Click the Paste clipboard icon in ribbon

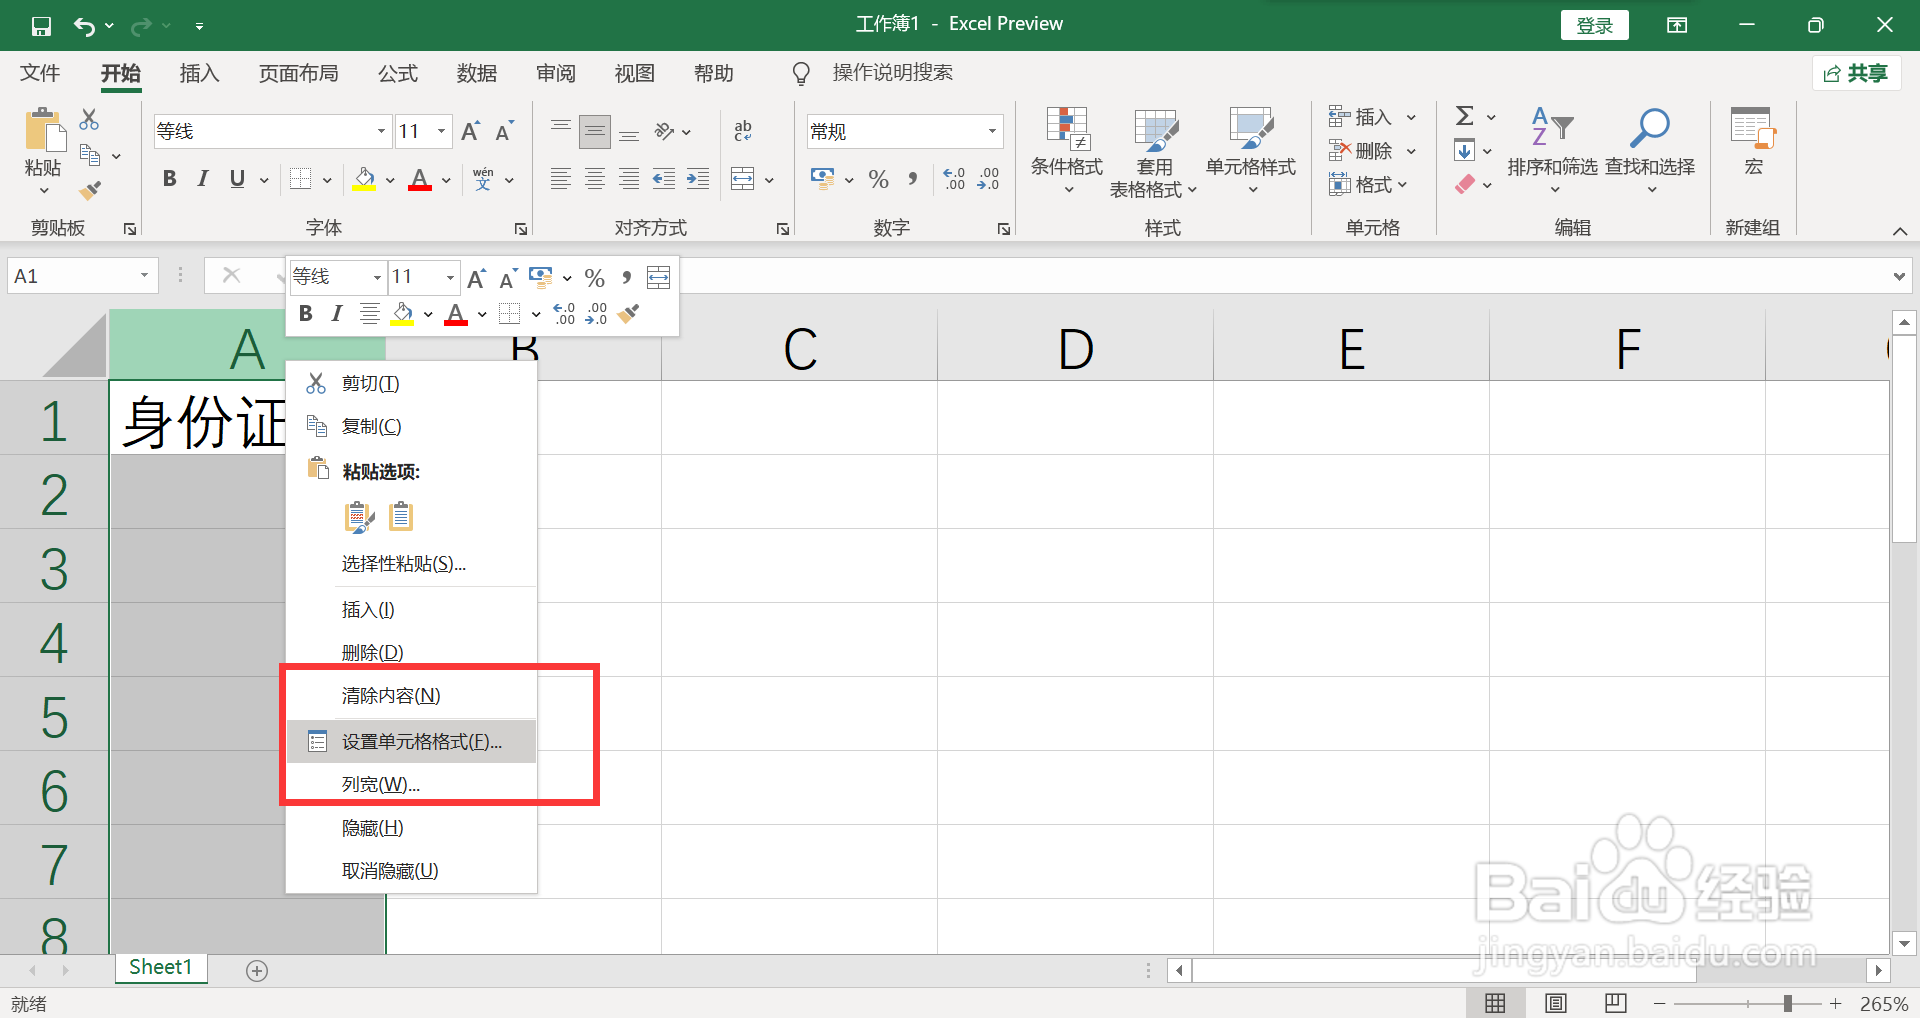pyautogui.click(x=44, y=130)
